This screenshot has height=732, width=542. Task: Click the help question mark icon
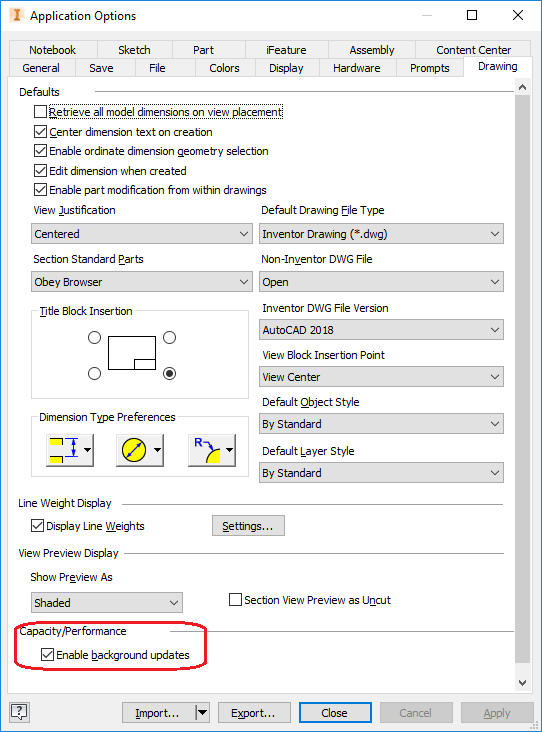click(19, 712)
